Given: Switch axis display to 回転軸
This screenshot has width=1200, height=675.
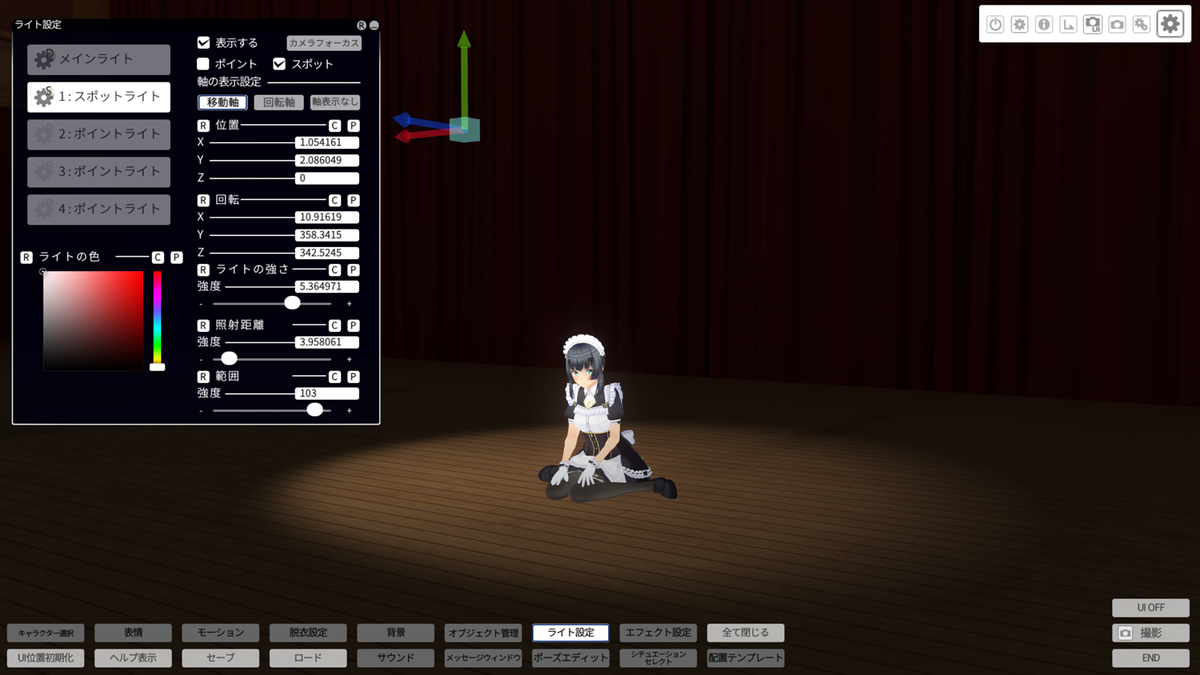Looking at the screenshot, I should [279, 102].
